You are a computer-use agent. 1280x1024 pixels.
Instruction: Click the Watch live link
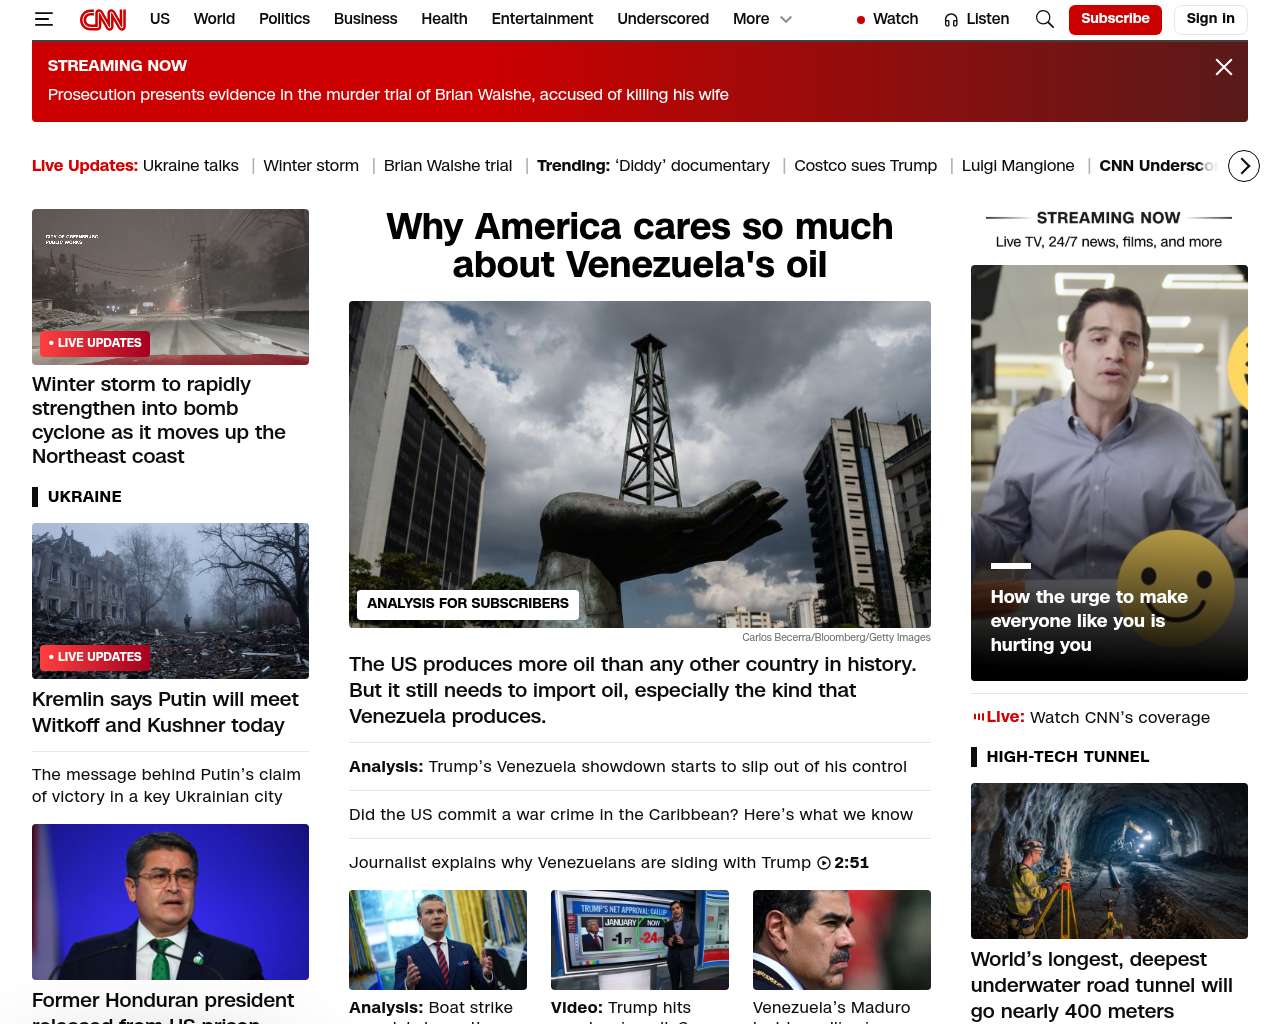tap(888, 19)
